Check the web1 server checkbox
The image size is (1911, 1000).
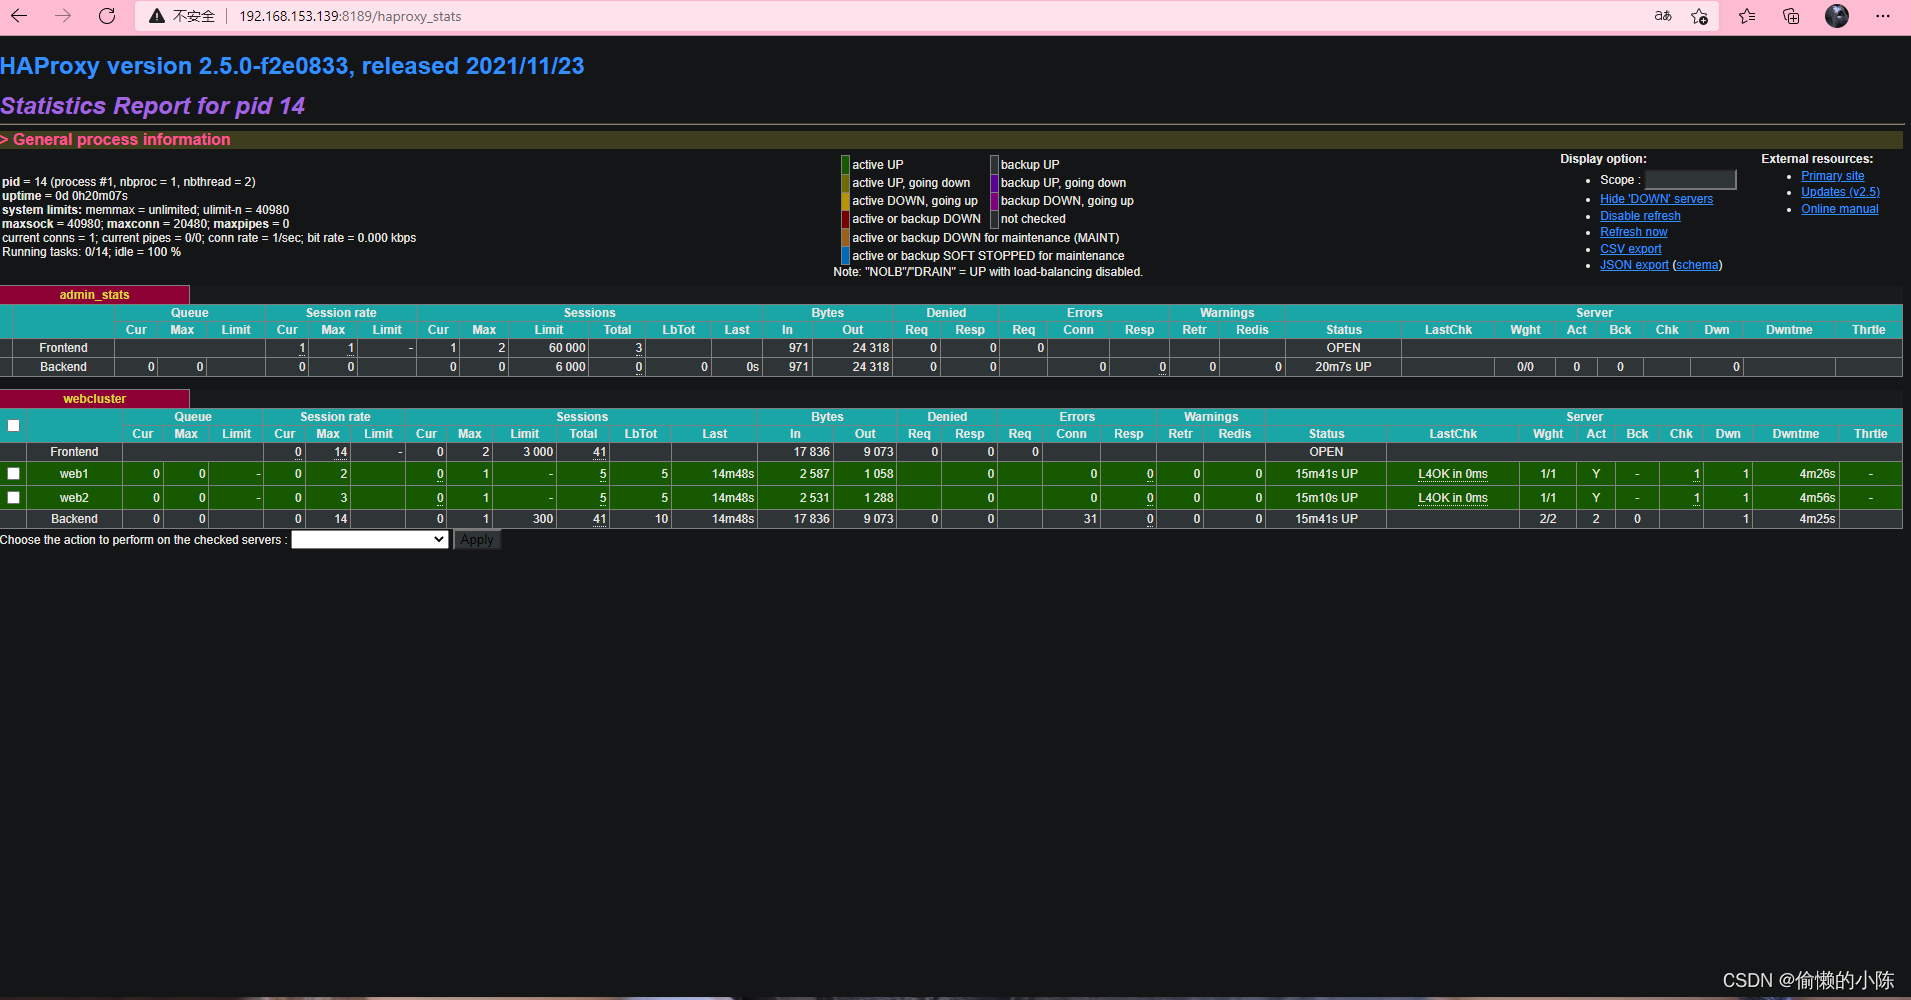[x=14, y=473]
